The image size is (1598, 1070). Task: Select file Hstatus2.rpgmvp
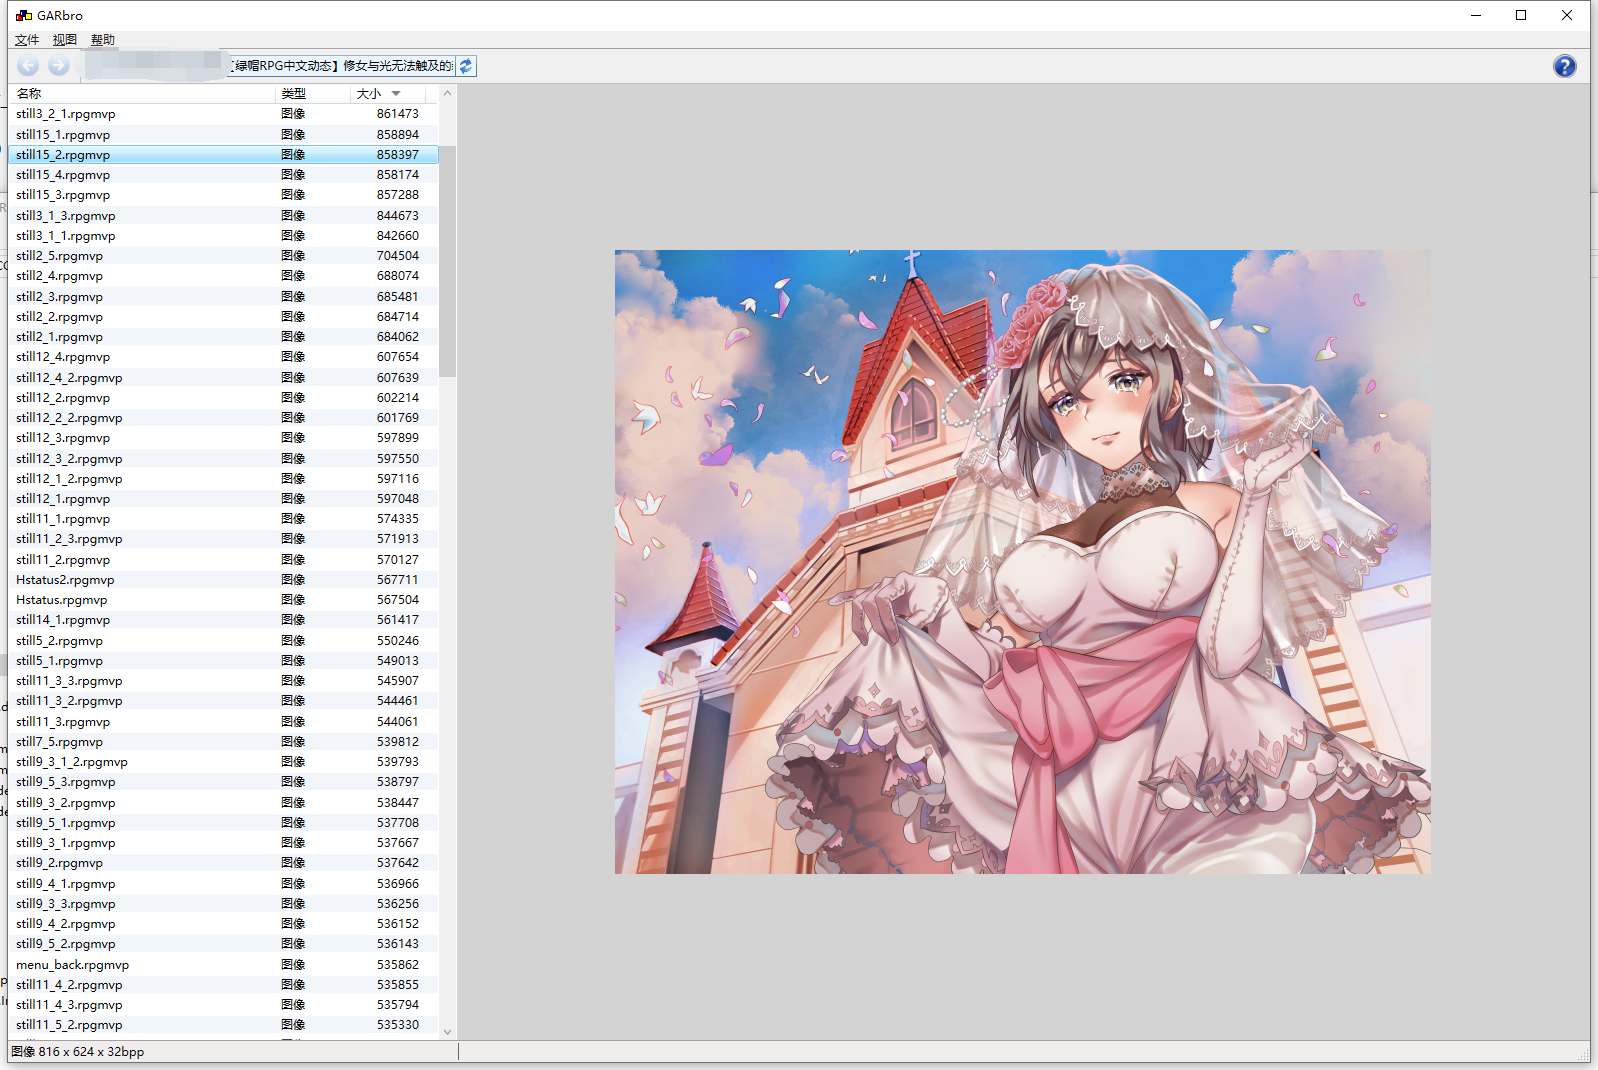click(x=223, y=580)
